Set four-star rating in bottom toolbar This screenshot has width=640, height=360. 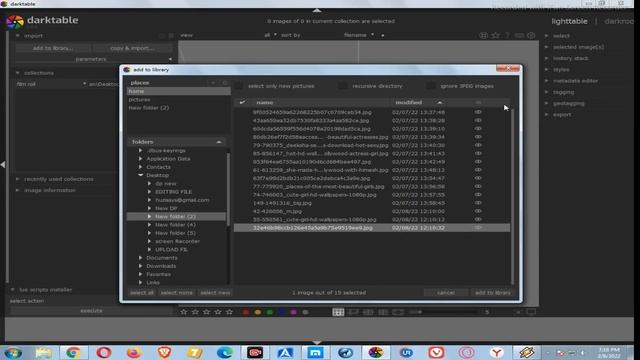pos(218,312)
